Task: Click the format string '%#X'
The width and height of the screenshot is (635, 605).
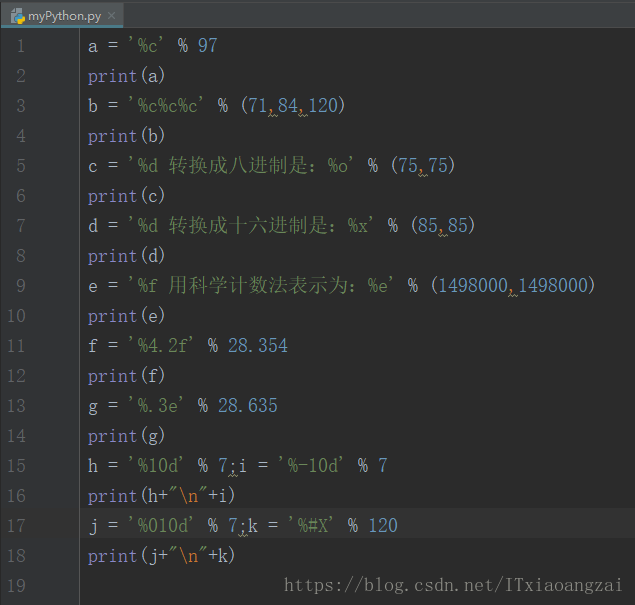Action: coord(311,525)
